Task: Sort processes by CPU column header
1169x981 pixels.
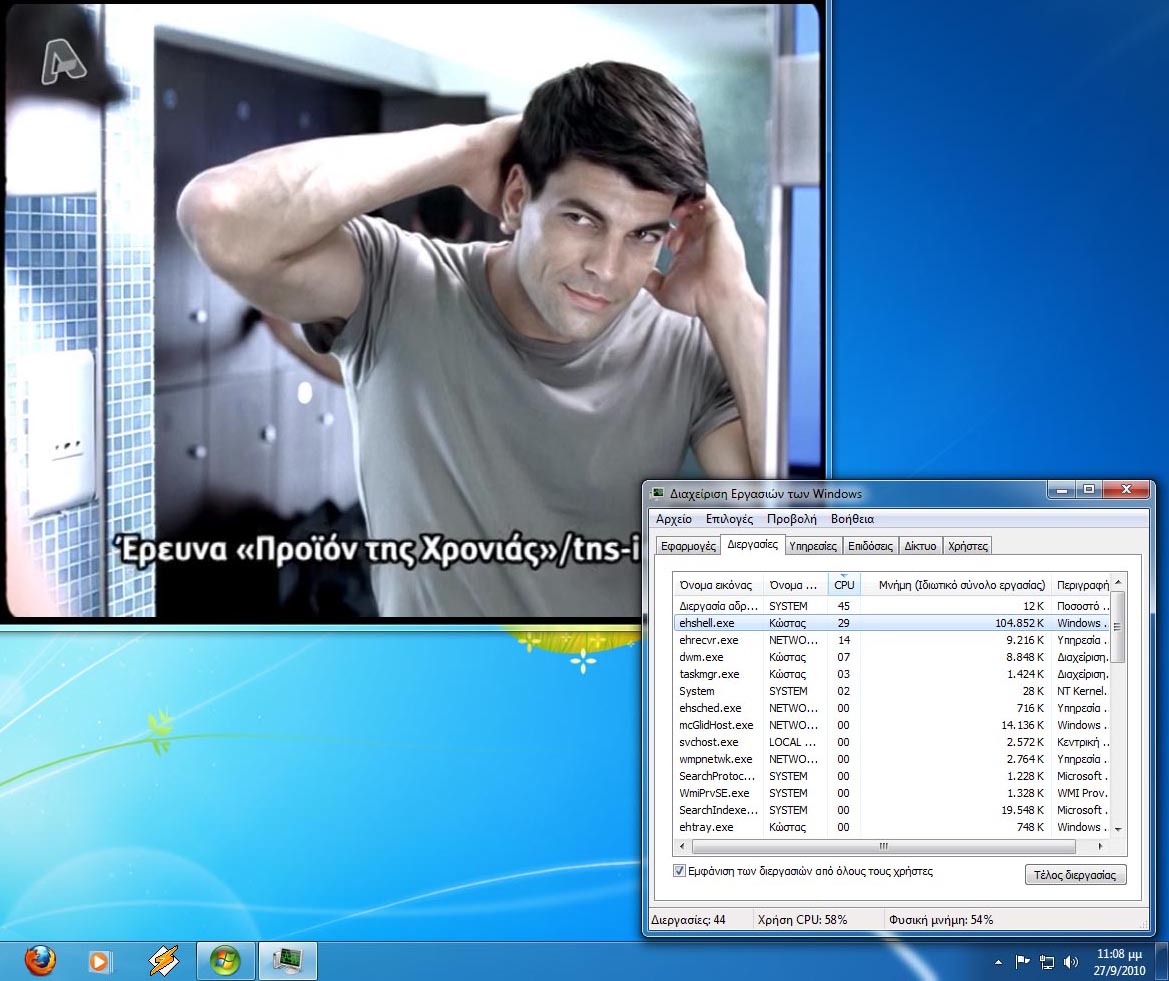Action: click(x=844, y=584)
